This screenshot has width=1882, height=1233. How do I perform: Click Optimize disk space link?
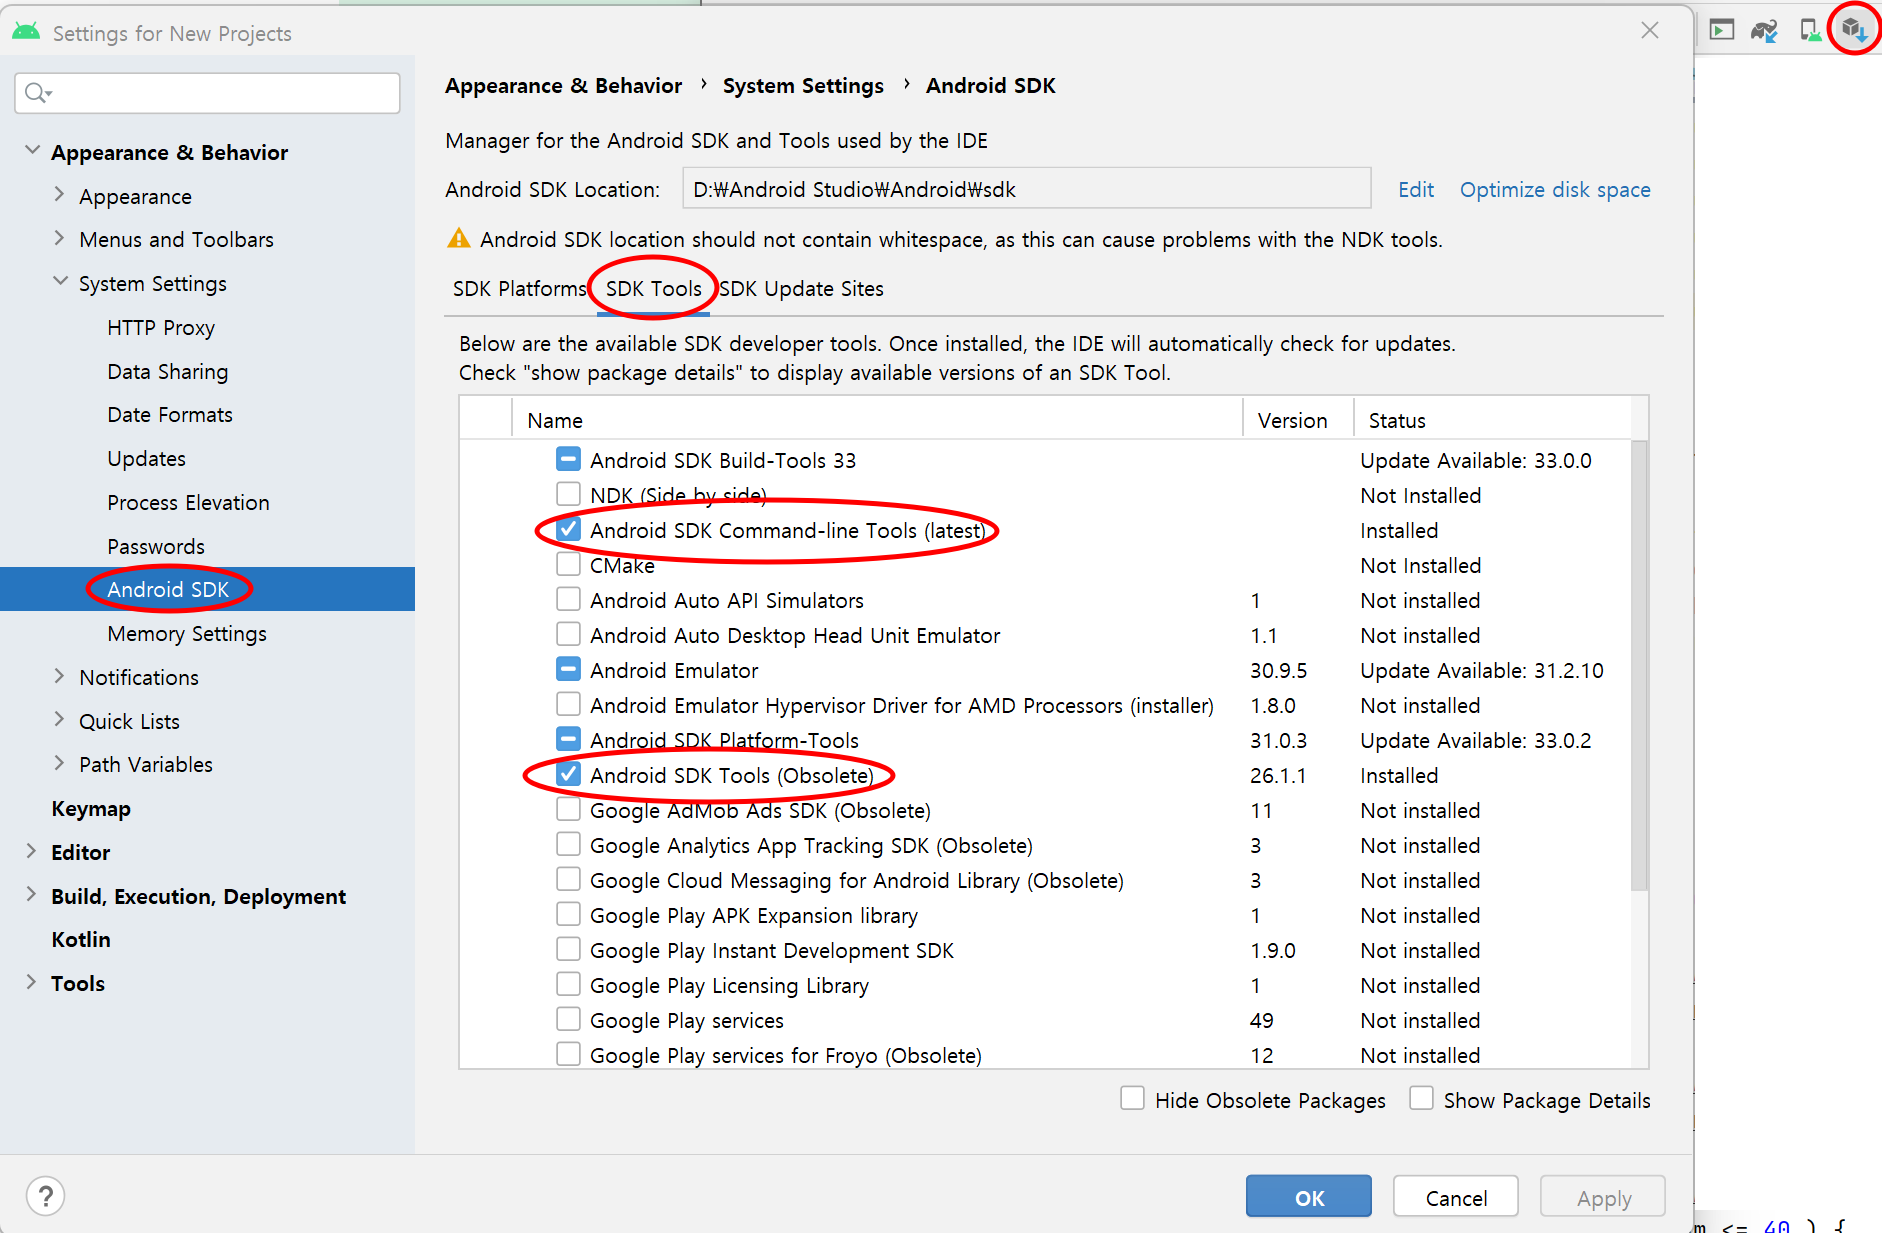coord(1555,189)
